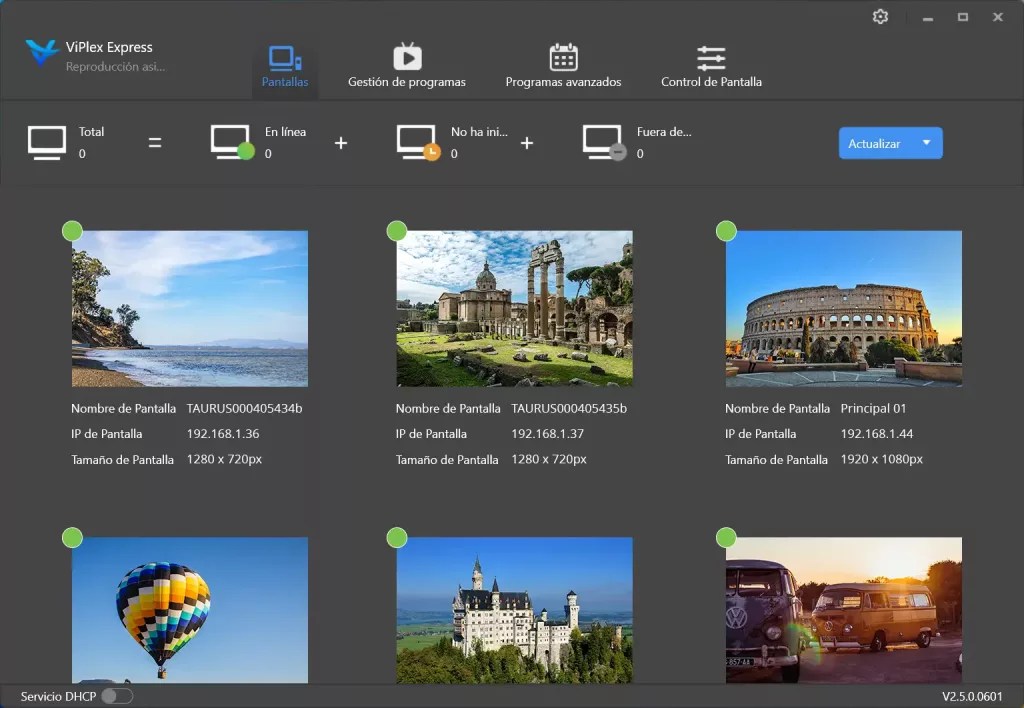Click green status dot of Principal 01
This screenshot has height=708, width=1024.
[726, 231]
